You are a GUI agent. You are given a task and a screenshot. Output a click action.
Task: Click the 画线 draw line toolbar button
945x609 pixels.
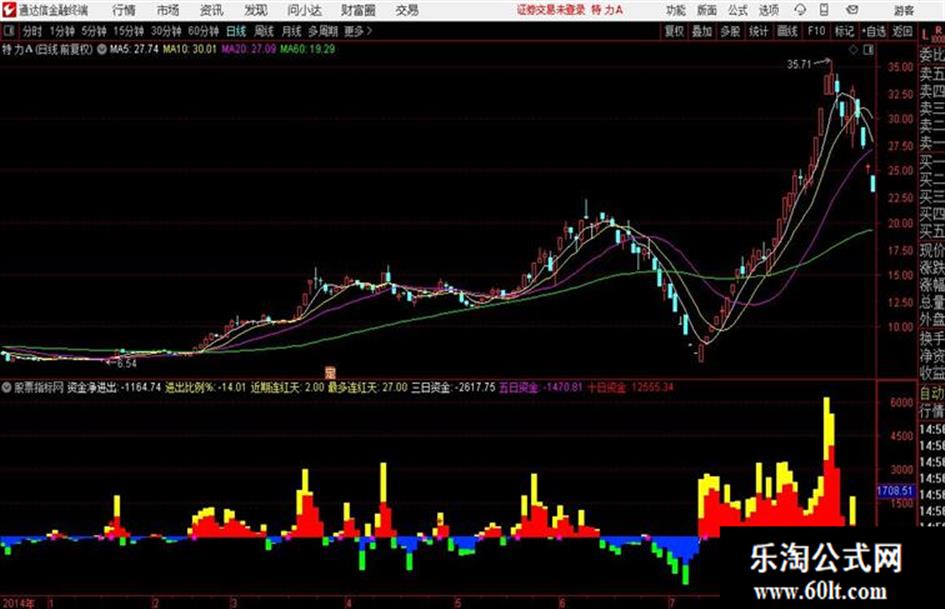click(788, 31)
